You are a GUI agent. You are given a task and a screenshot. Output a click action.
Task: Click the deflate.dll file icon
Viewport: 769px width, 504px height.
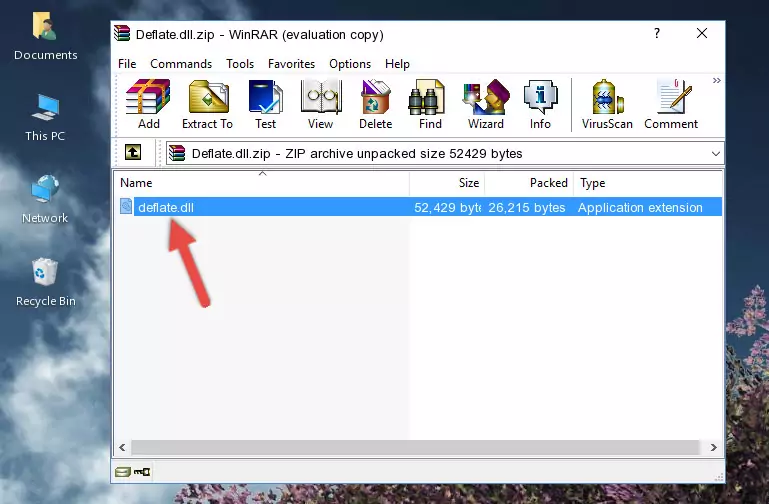tap(126, 206)
